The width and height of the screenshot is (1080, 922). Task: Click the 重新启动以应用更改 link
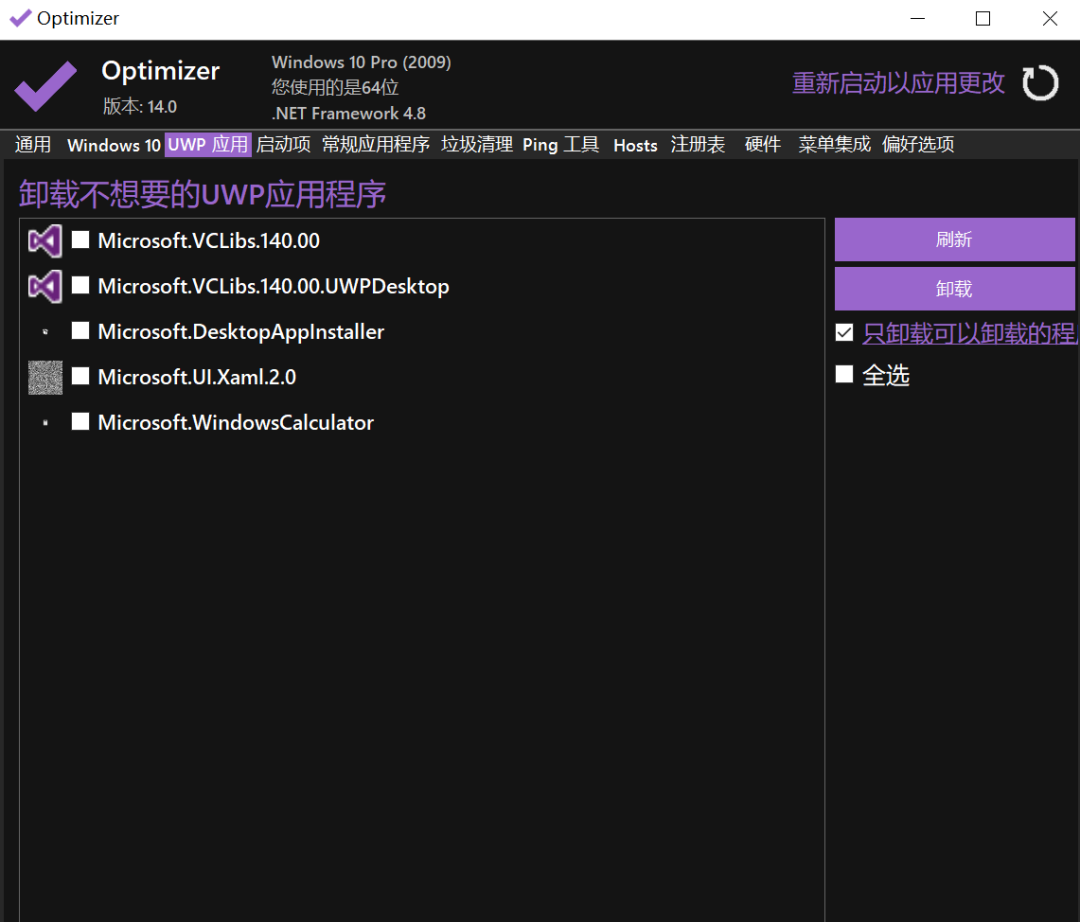pos(898,83)
